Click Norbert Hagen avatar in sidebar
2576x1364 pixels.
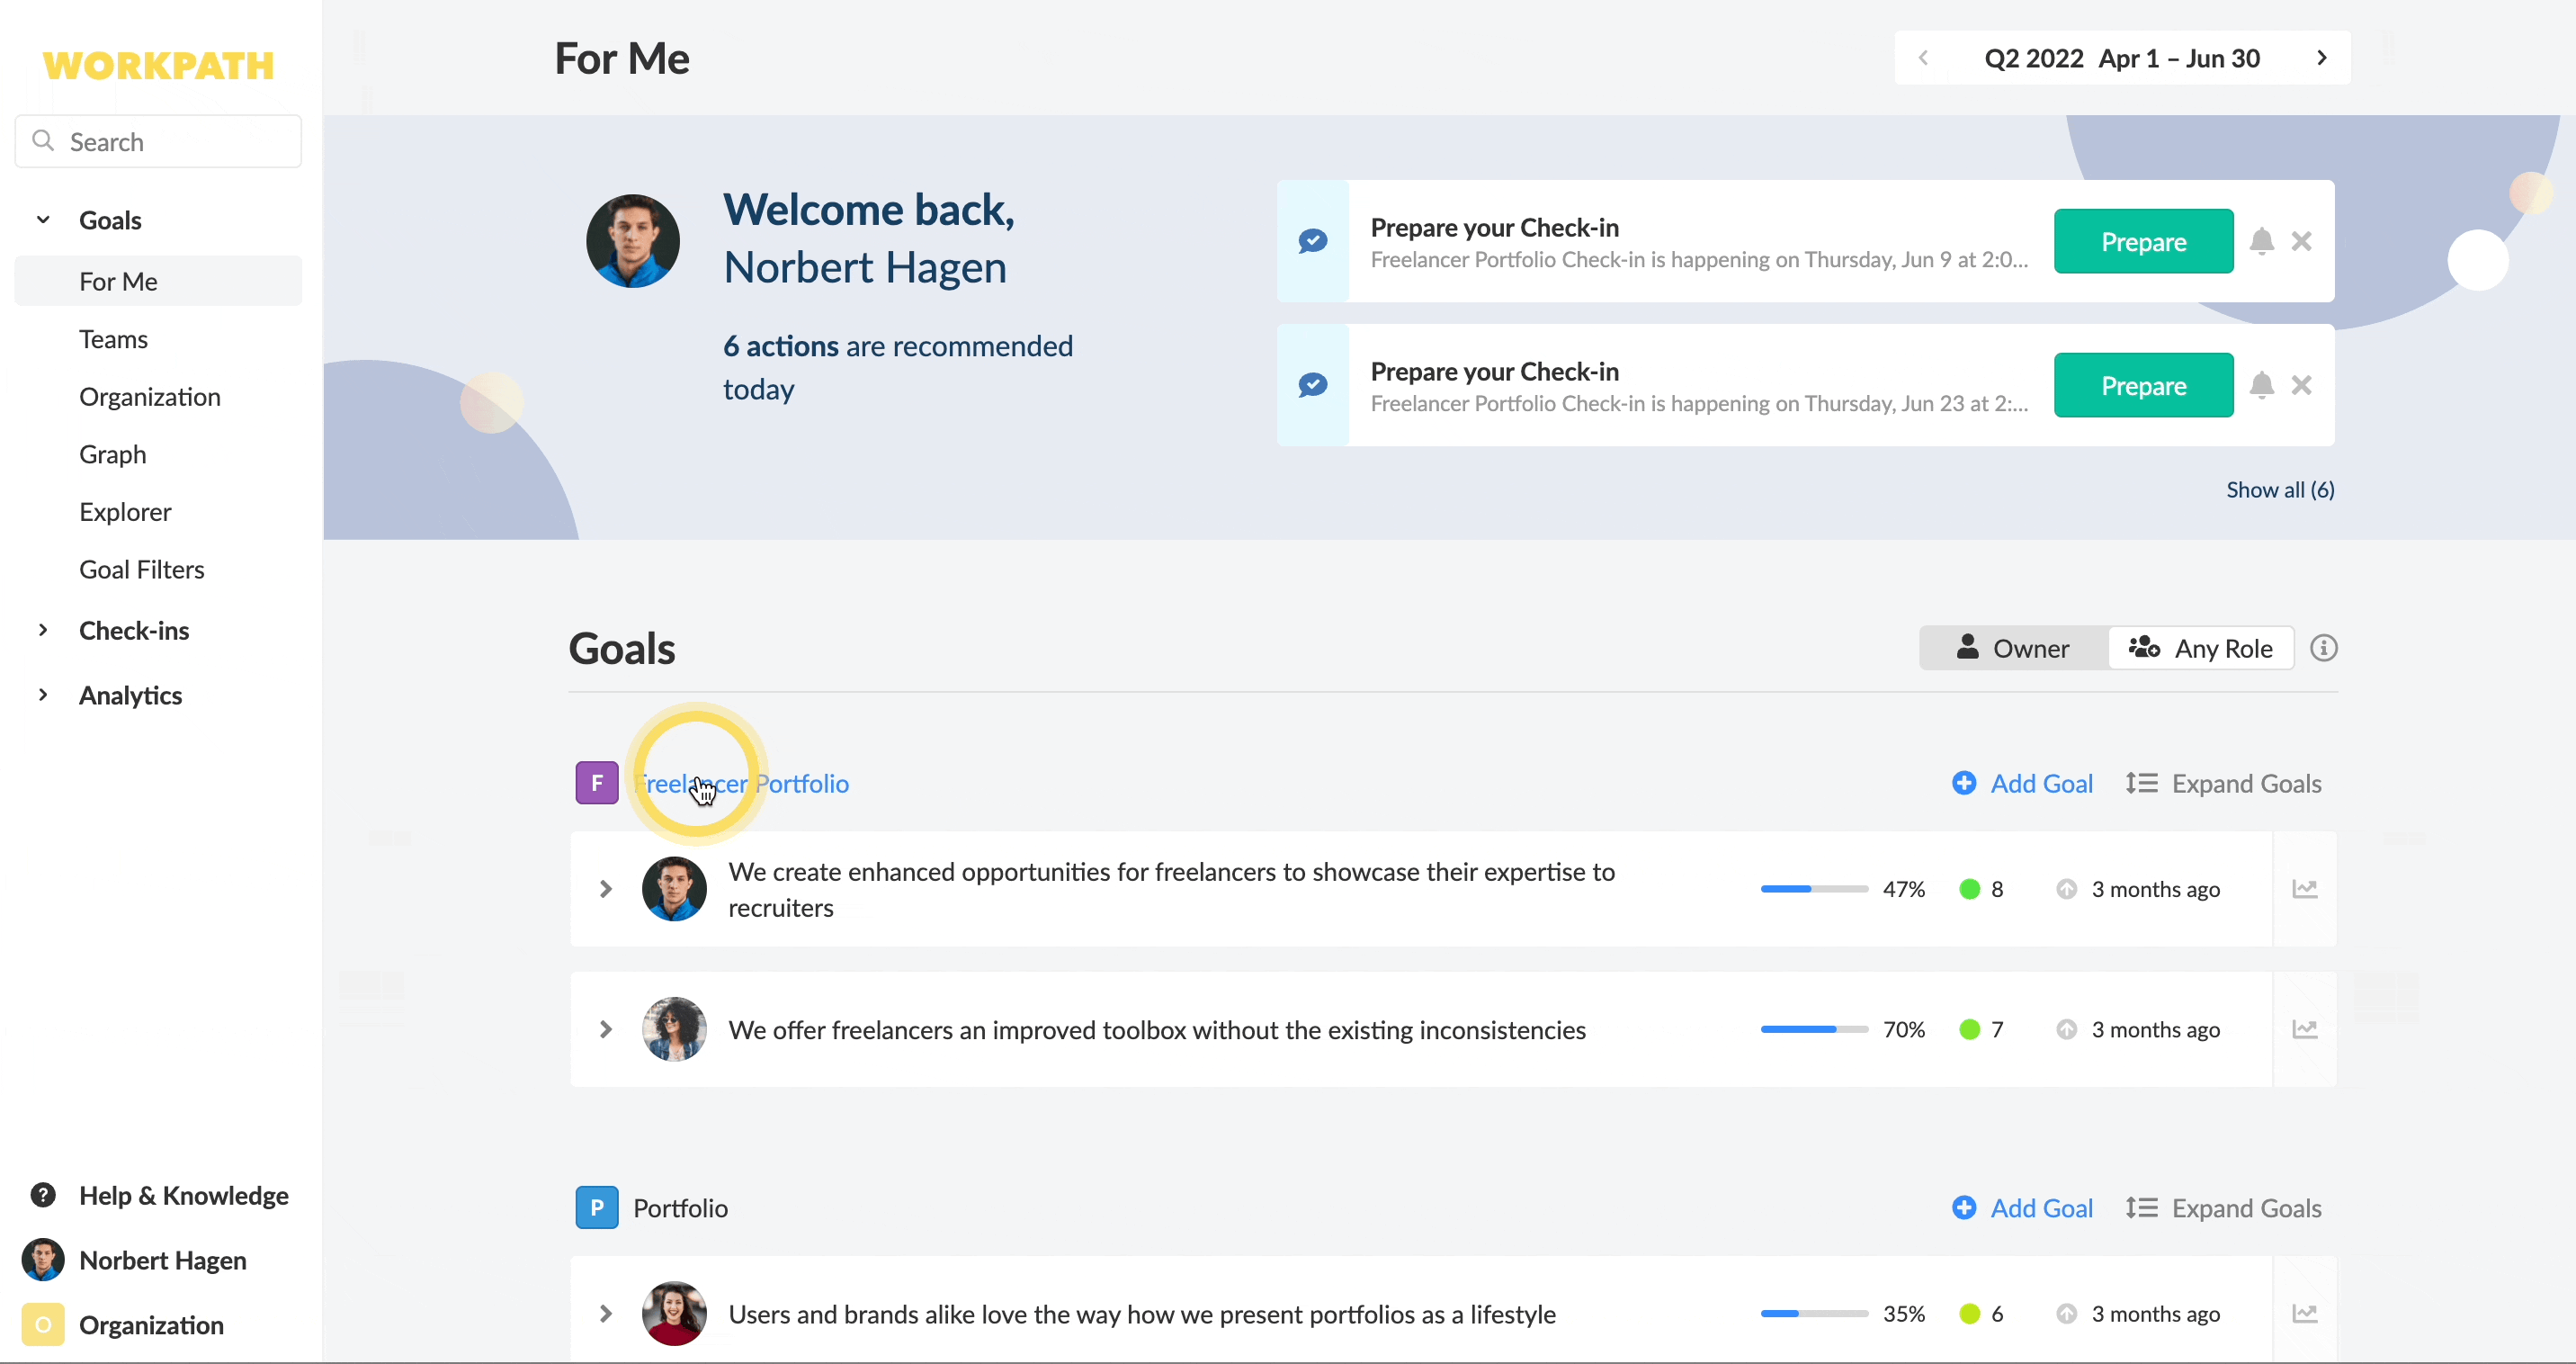click(x=43, y=1260)
